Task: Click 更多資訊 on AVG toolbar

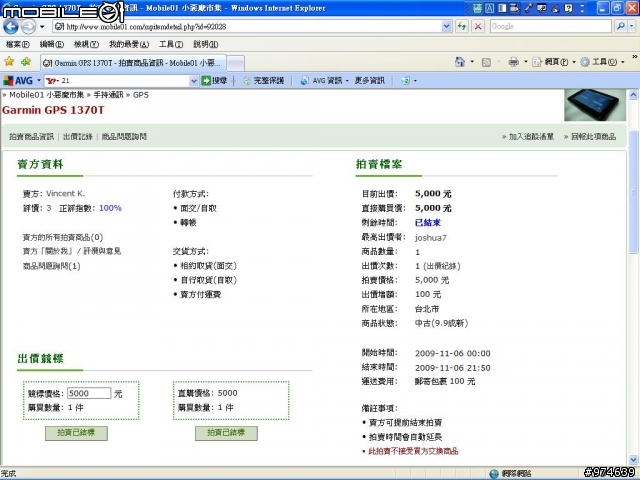Action: pyautogui.click(x=369, y=81)
